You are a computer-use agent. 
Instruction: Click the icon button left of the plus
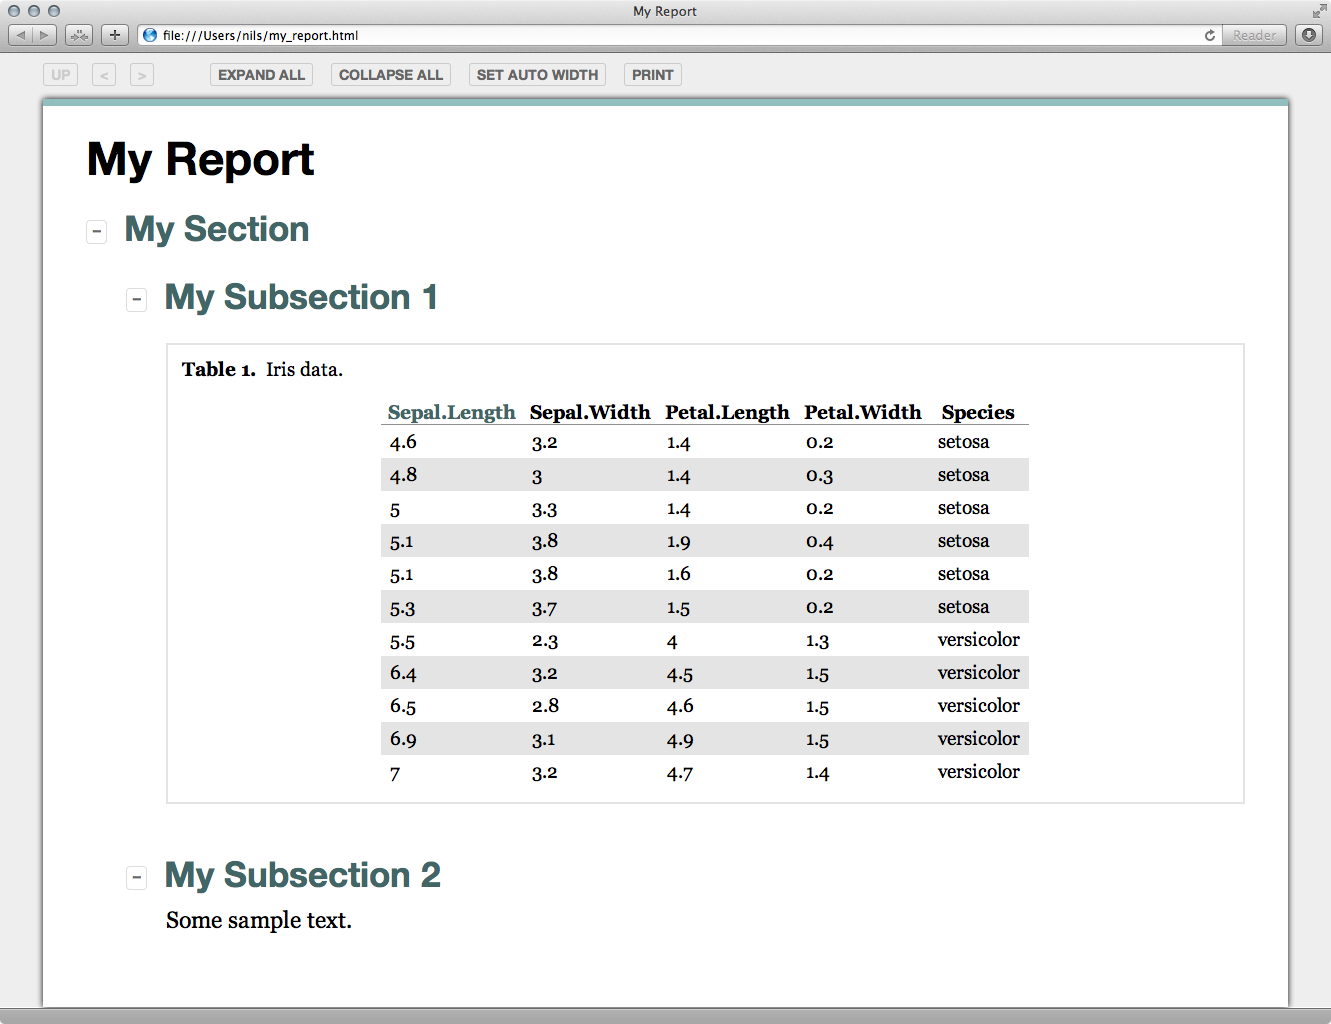pos(79,35)
